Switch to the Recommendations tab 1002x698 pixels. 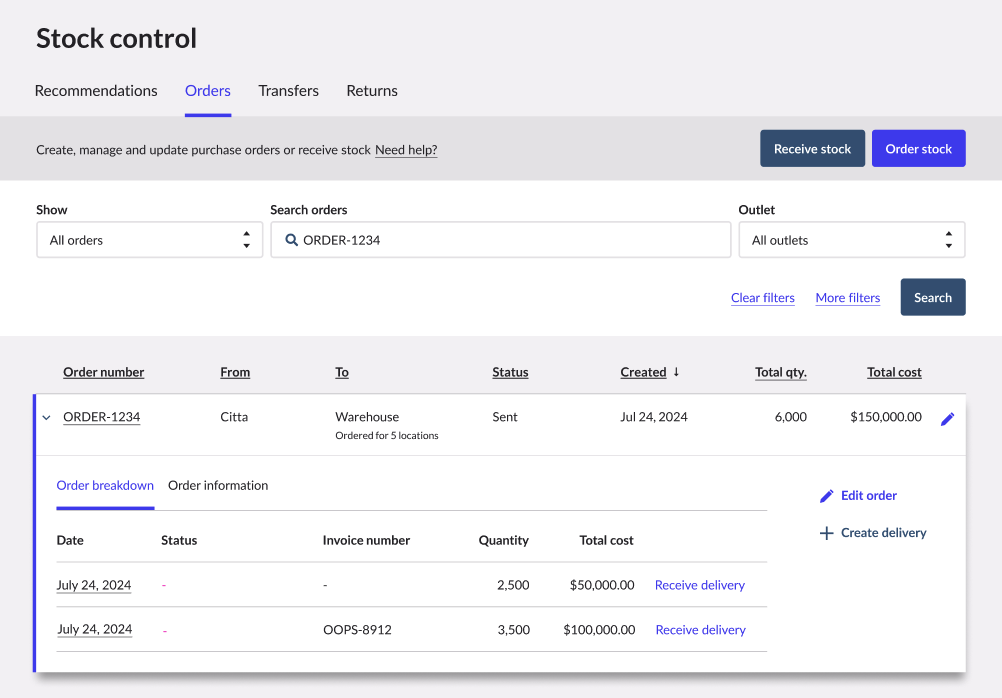click(96, 91)
